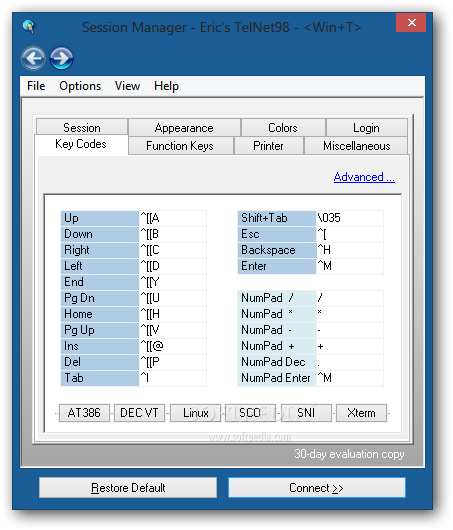Viewport: 453px width, 530px height.
Task: Edit the NumPad Enter code field
Action: [x=350, y=378]
